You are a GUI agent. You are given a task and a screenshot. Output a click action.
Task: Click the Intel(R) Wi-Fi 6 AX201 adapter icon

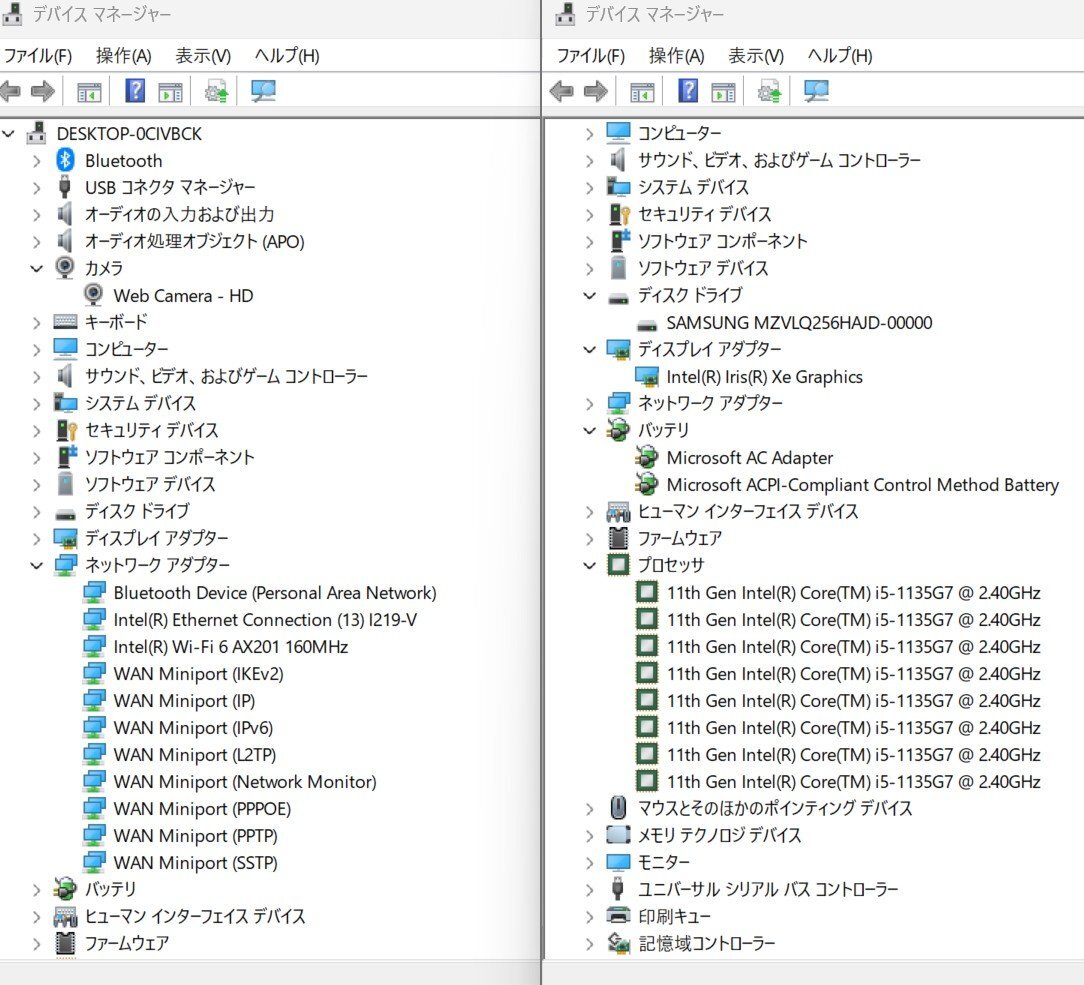pyautogui.click(x=94, y=646)
